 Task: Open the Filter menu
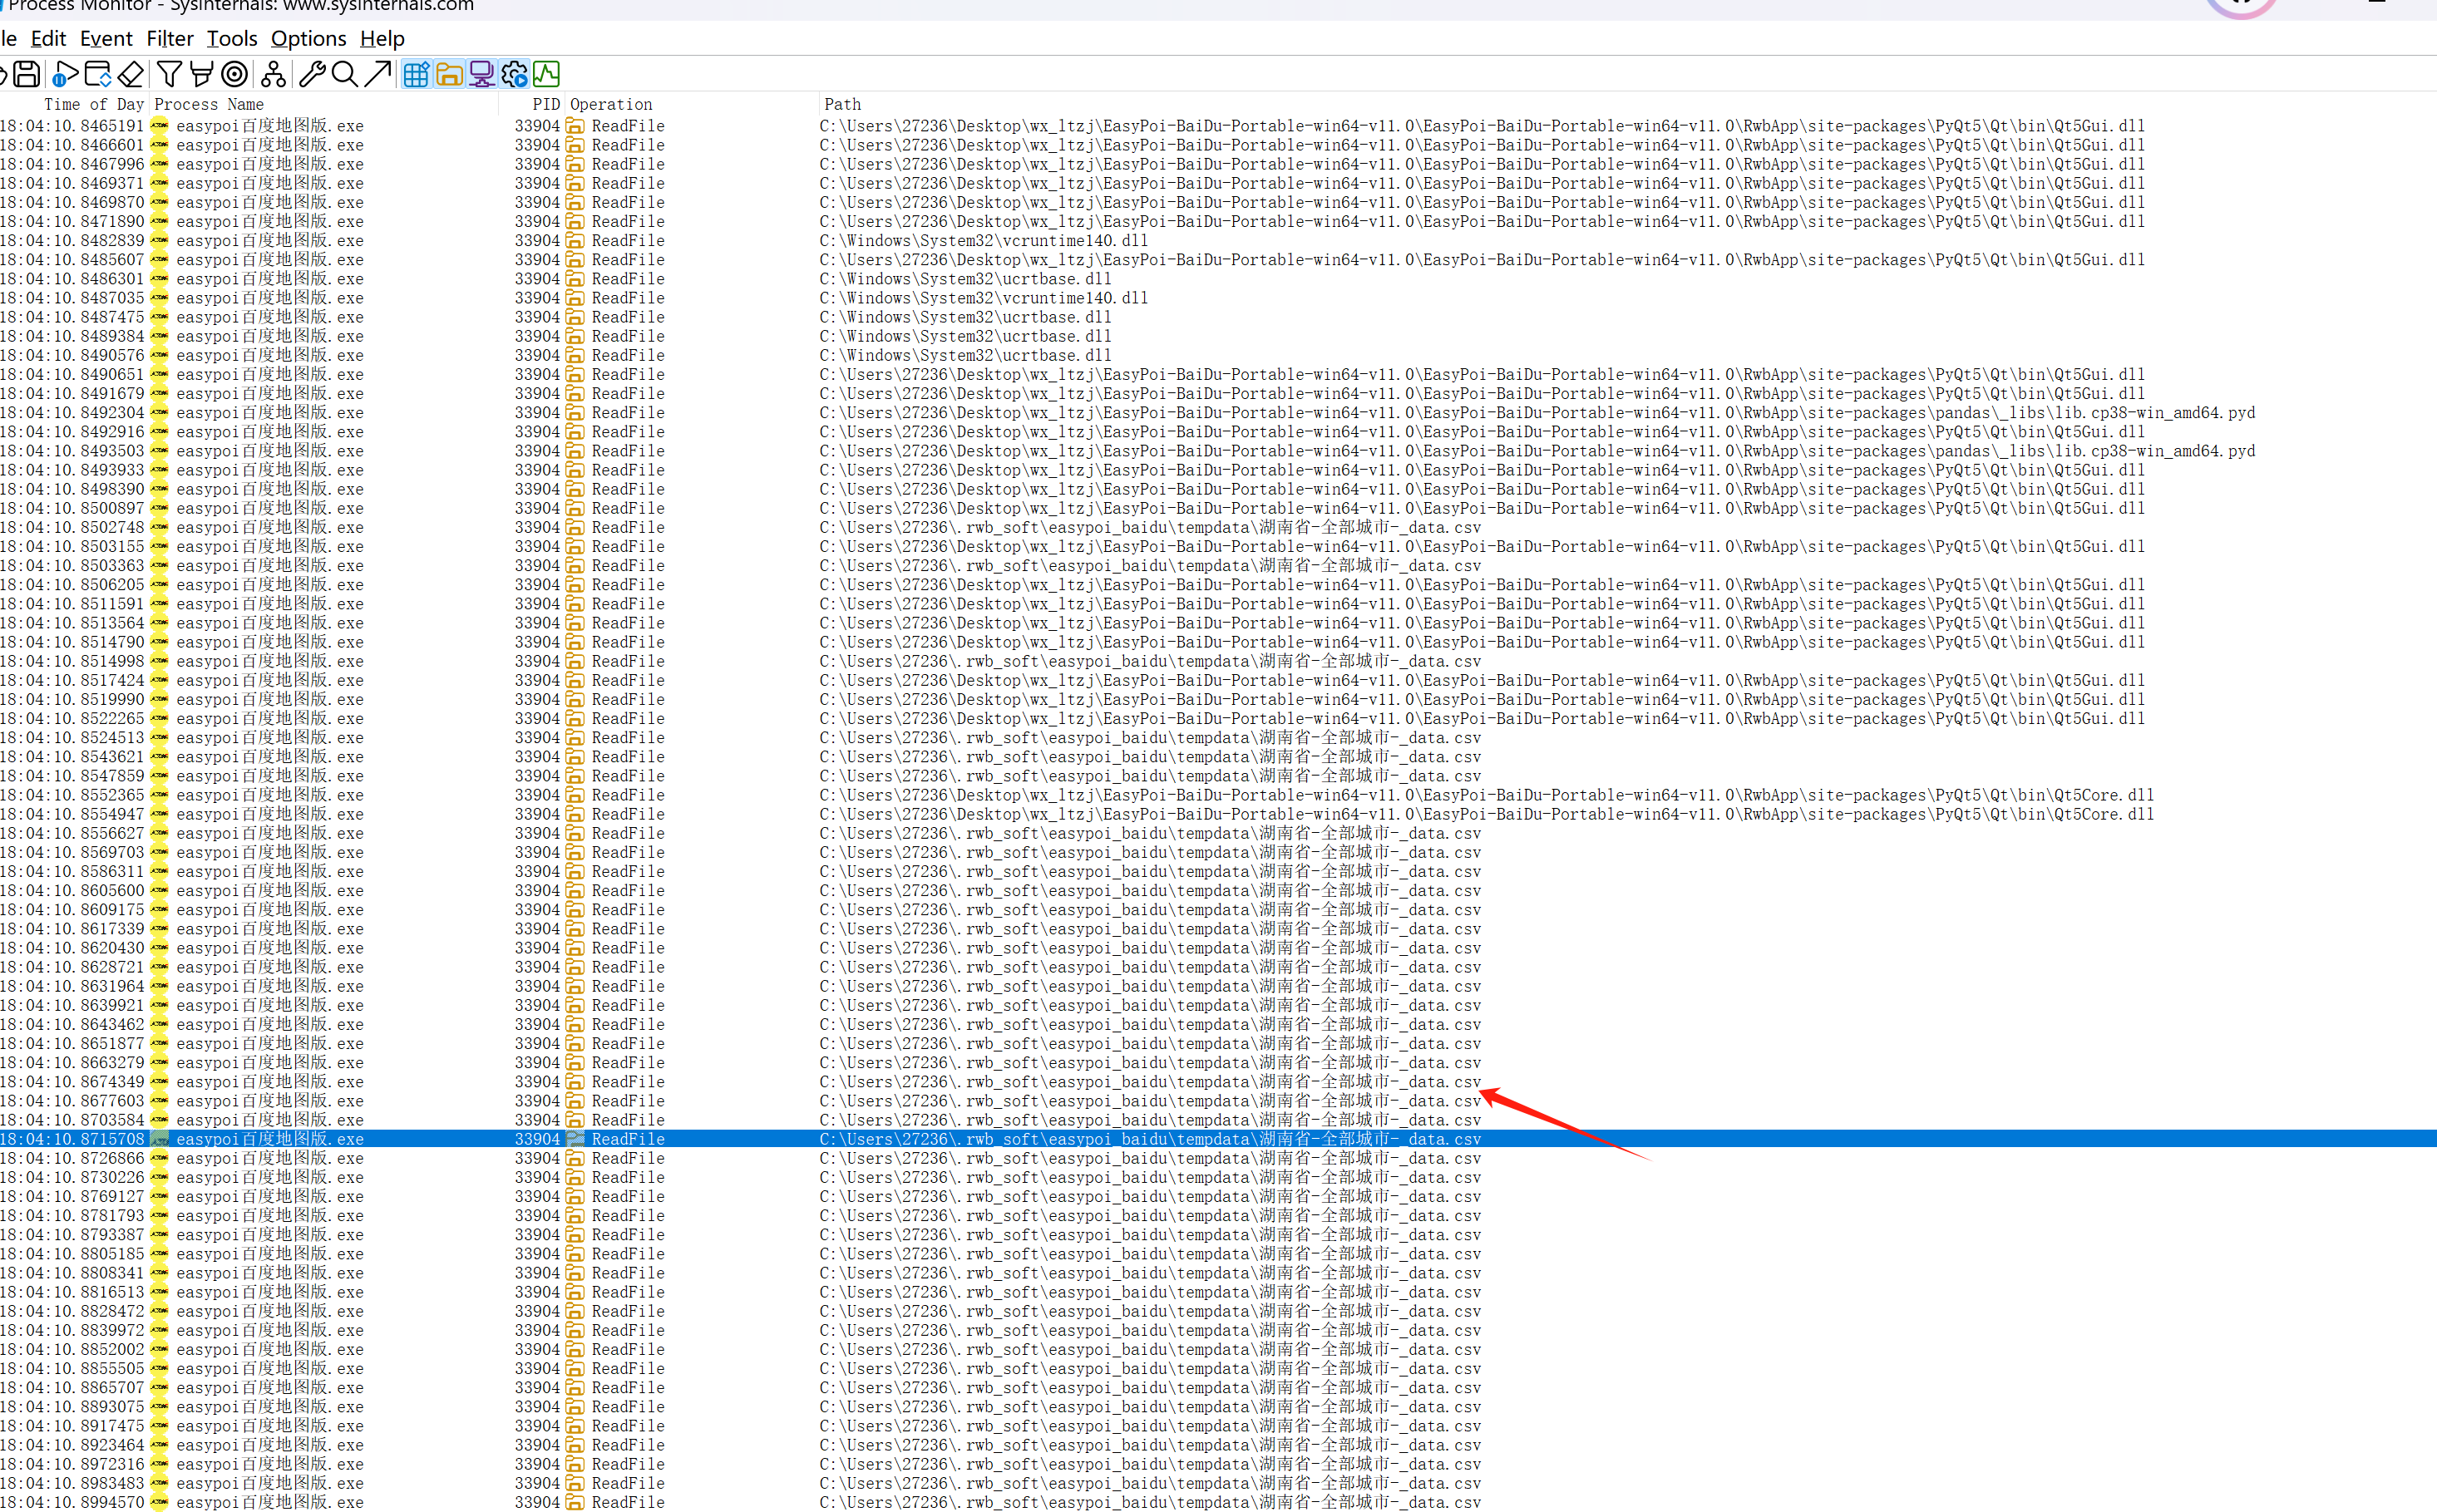click(x=170, y=38)
